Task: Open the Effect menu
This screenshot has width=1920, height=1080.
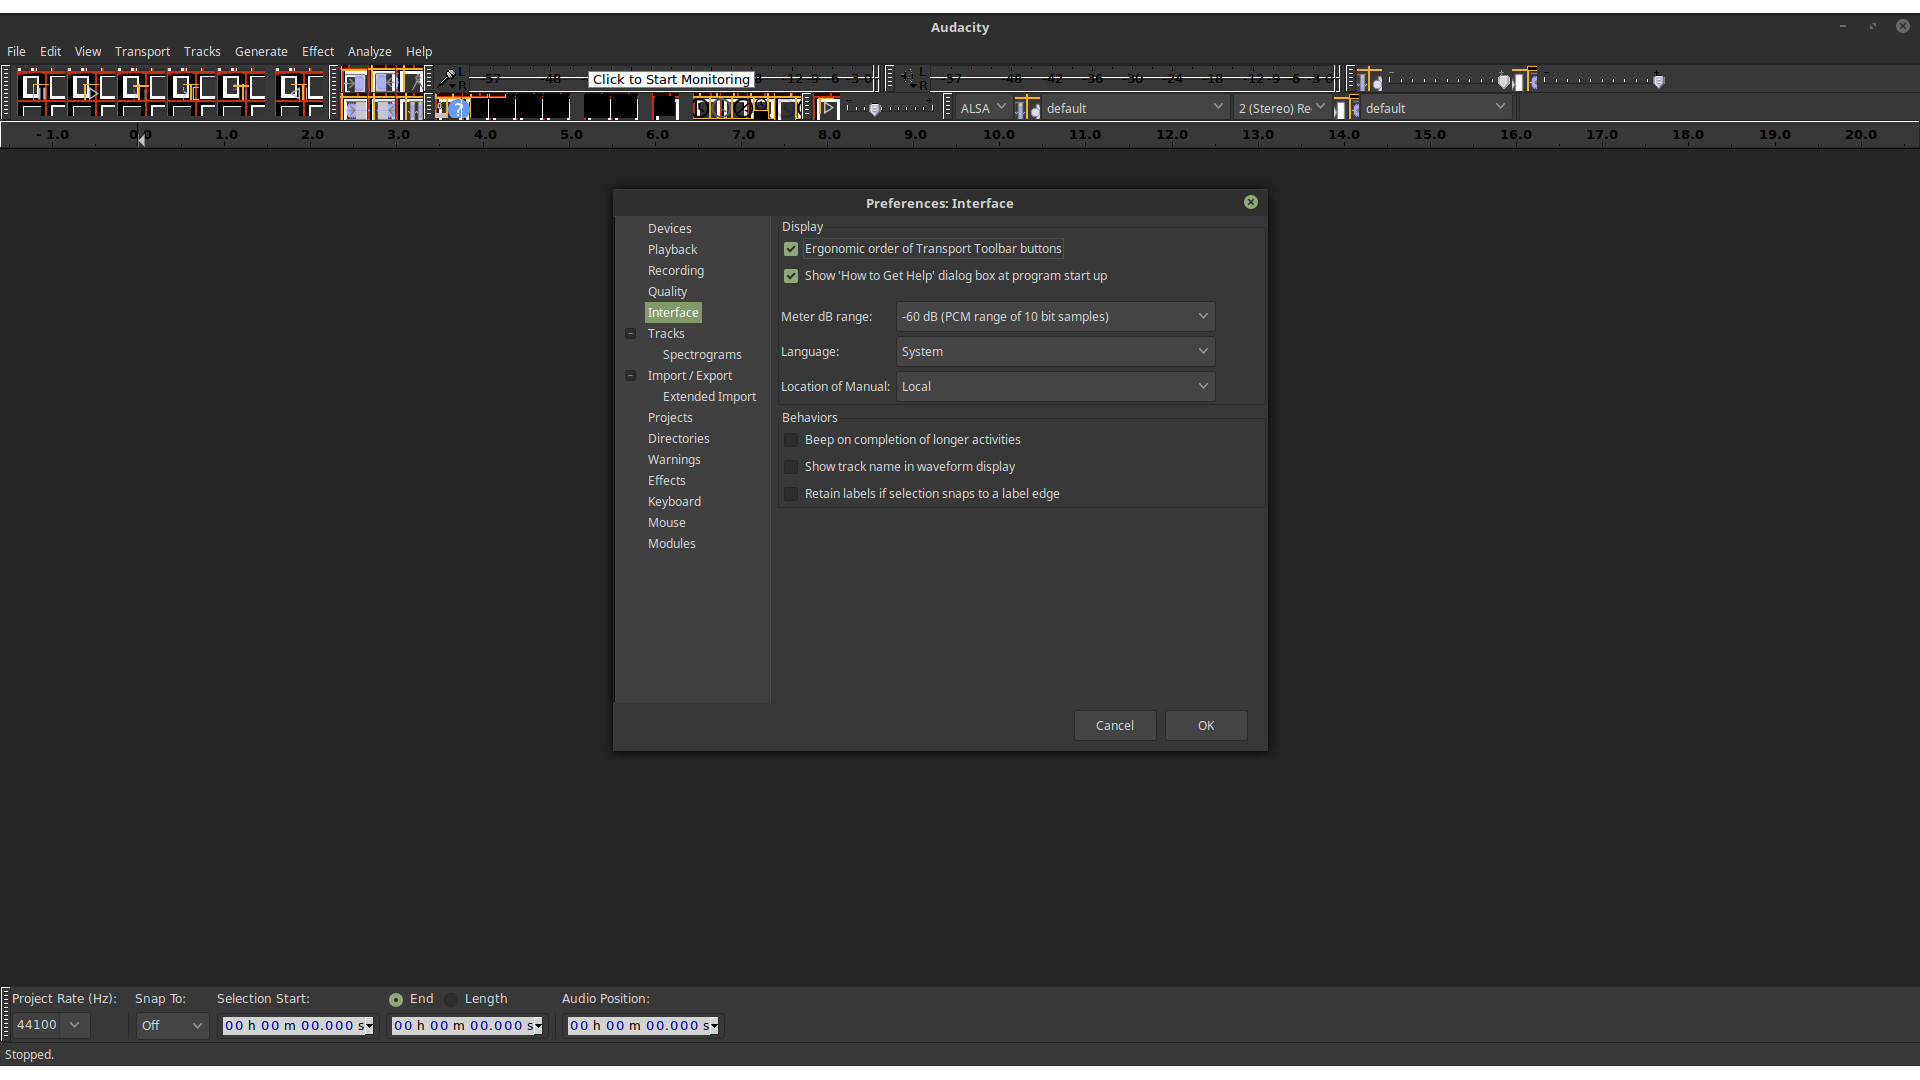Action: pyautogui.click(x=318, y=51)
